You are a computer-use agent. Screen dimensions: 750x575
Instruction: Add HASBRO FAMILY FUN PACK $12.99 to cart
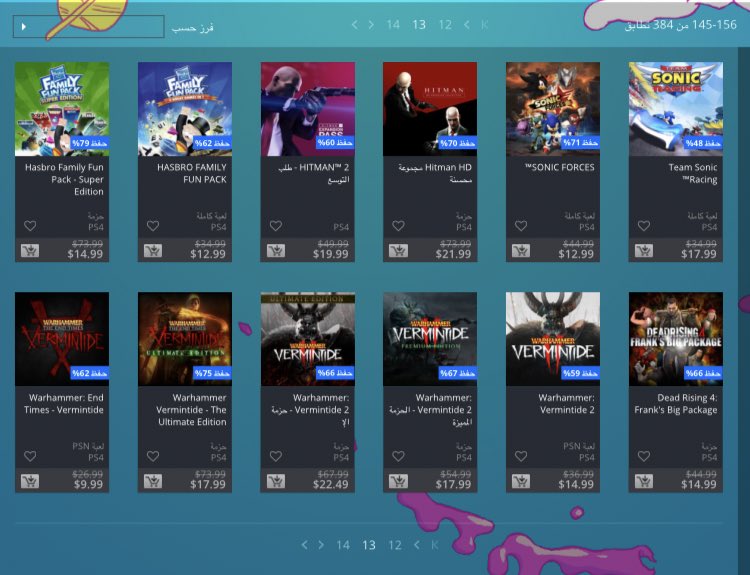[153, 250]
